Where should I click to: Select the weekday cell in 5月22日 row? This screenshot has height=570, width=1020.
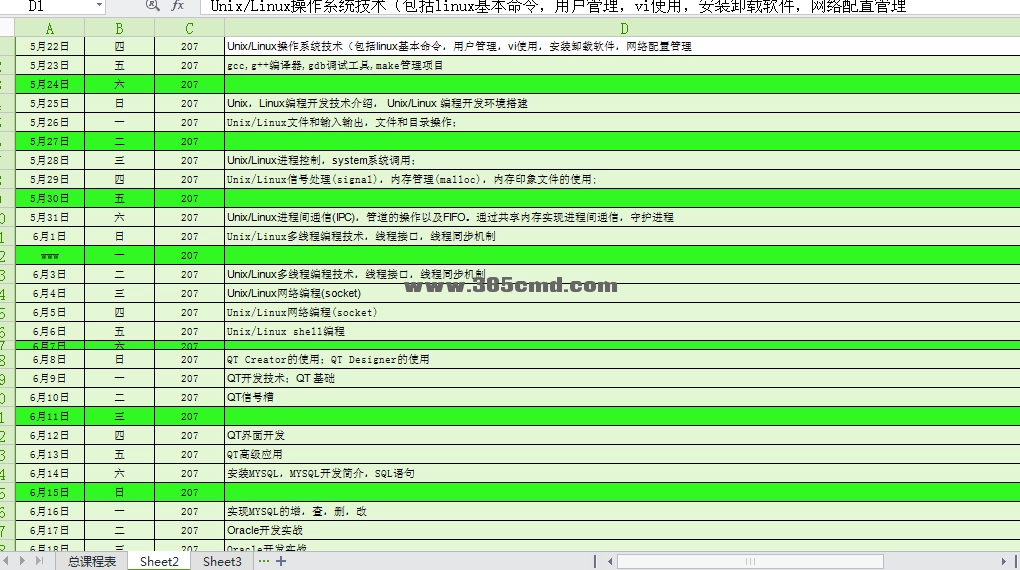pyautogui.click(x=120, y=46)
